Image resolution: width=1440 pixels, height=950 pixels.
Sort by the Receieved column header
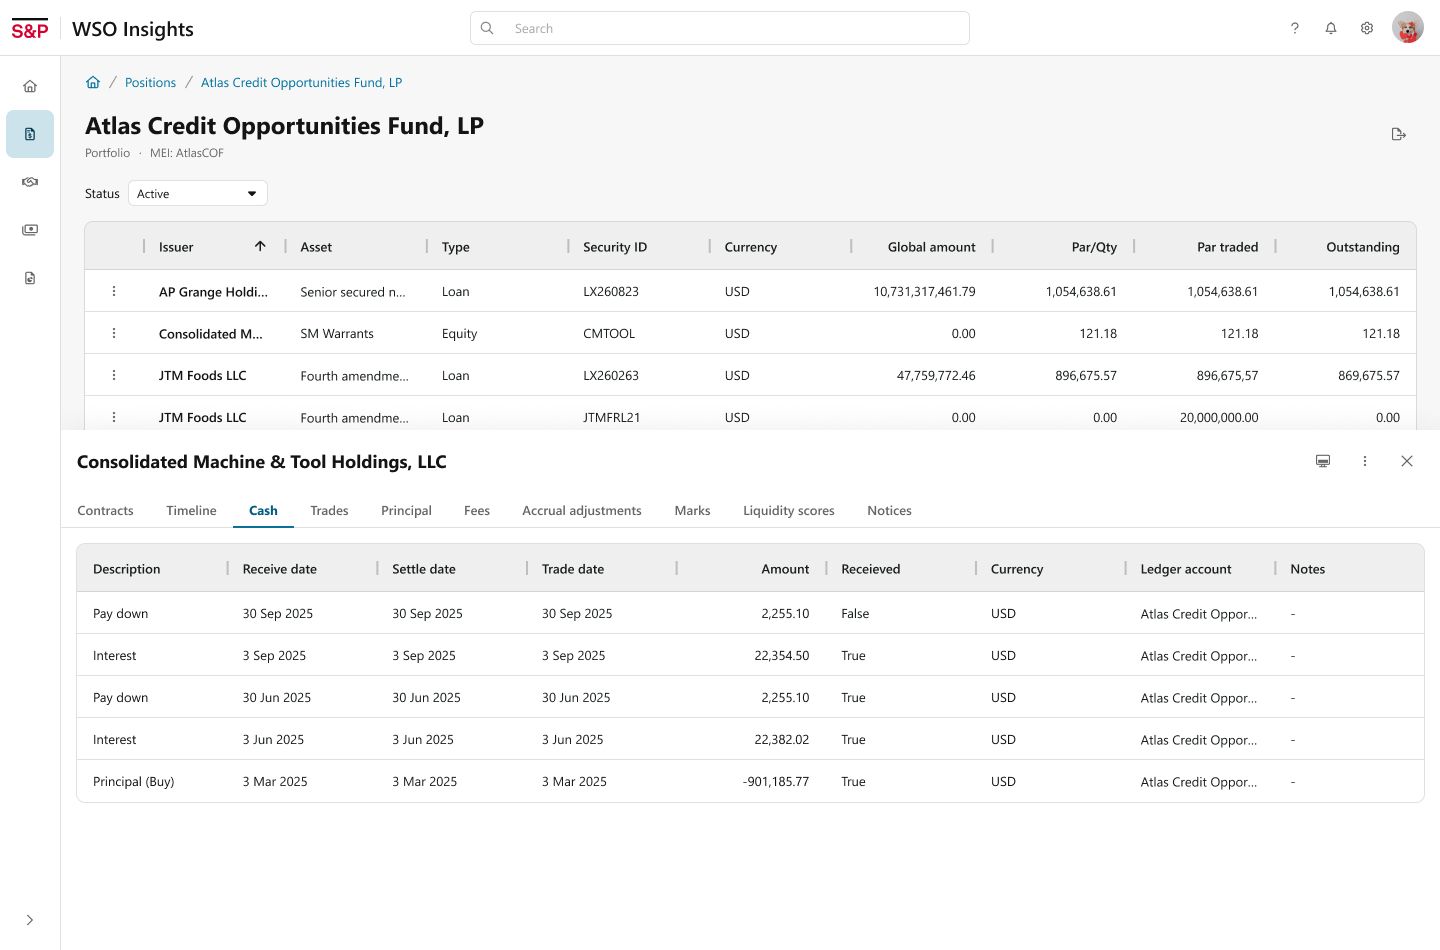[x=871, y=569]
